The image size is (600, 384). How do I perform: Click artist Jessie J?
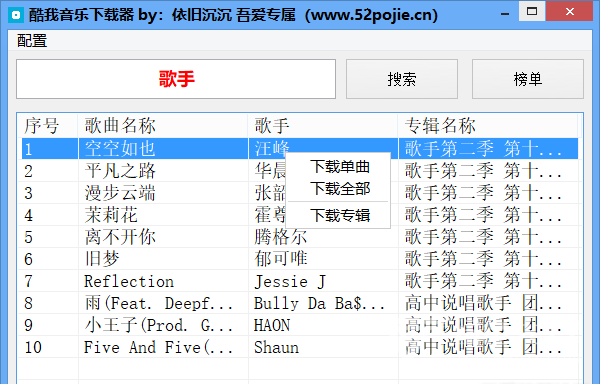coord(290,281)
